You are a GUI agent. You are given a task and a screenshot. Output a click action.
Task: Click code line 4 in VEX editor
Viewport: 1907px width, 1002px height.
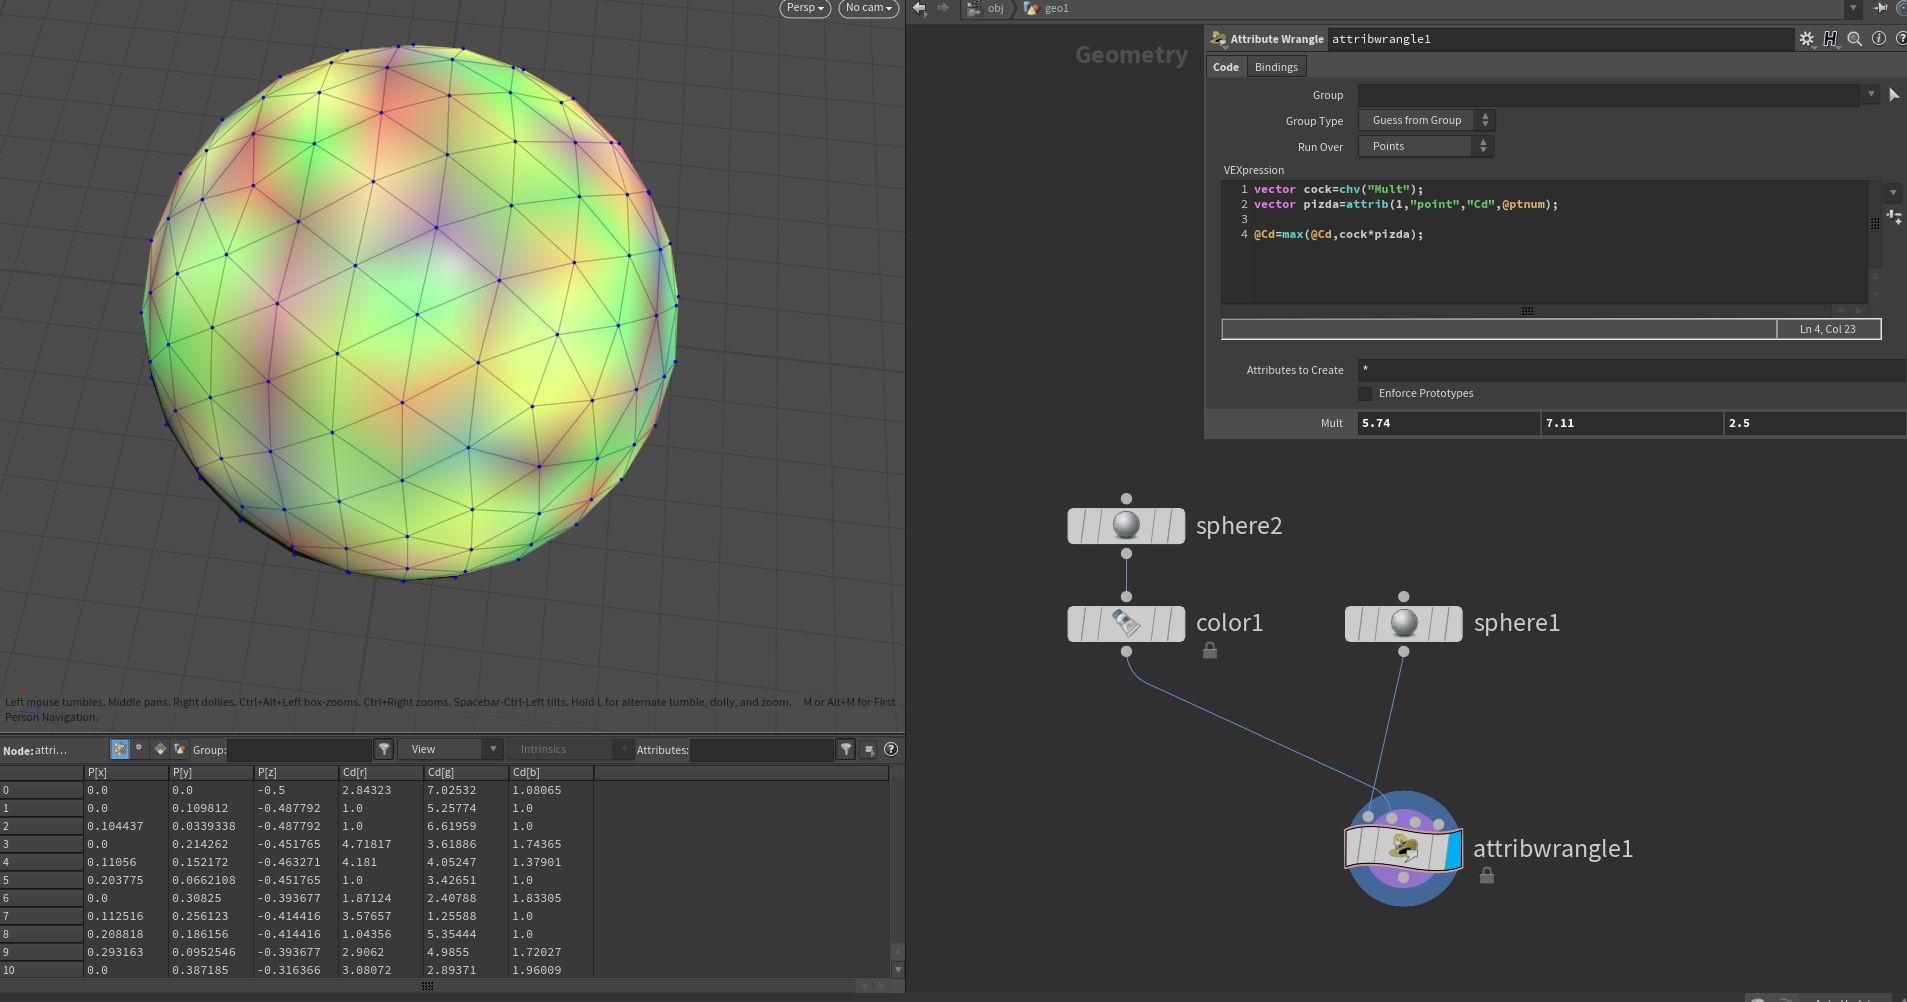click(1338, 235)
